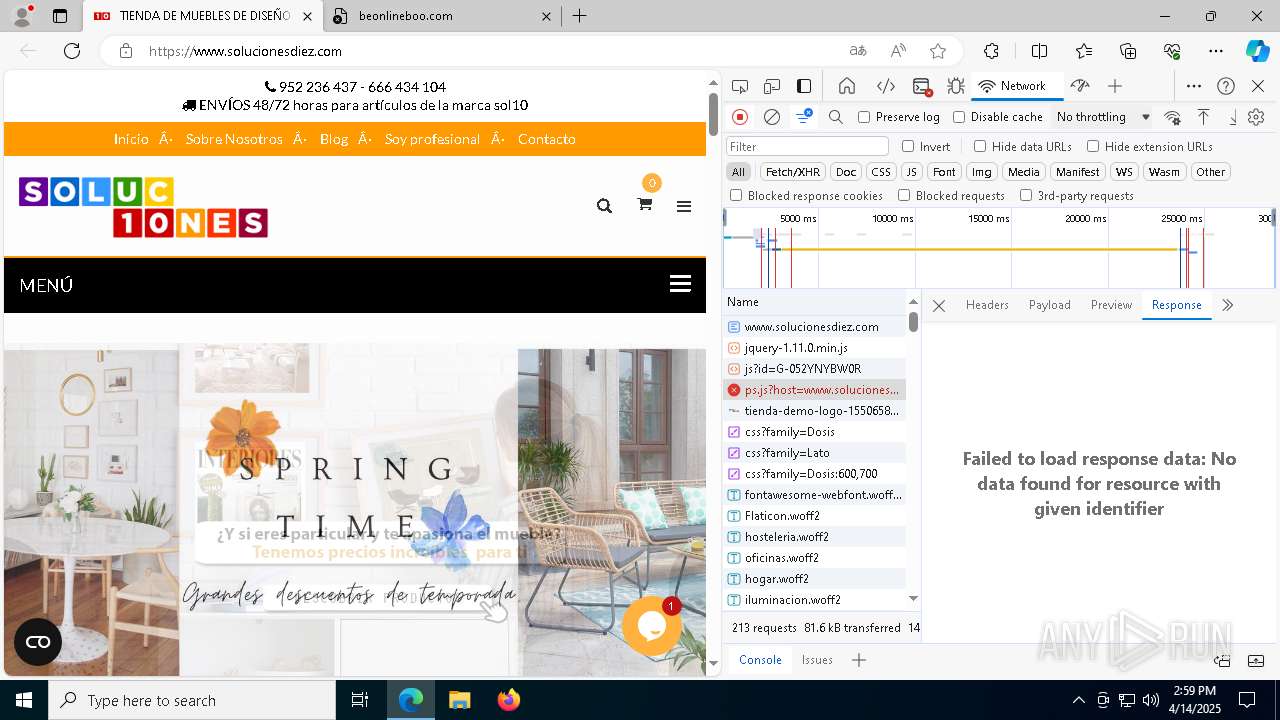The height and width of the screenshot is (720, 1280).
Task: Select the jquery-1.11.0.min.js request
Action: [x=814, y=348]
